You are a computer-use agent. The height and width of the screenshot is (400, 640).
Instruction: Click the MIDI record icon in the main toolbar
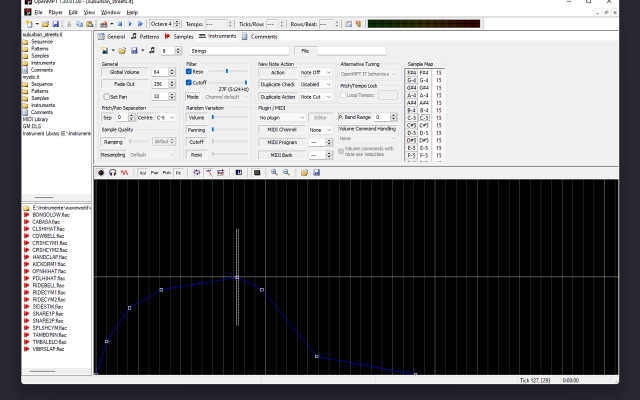pyautogui.click(x=104, y=24)
